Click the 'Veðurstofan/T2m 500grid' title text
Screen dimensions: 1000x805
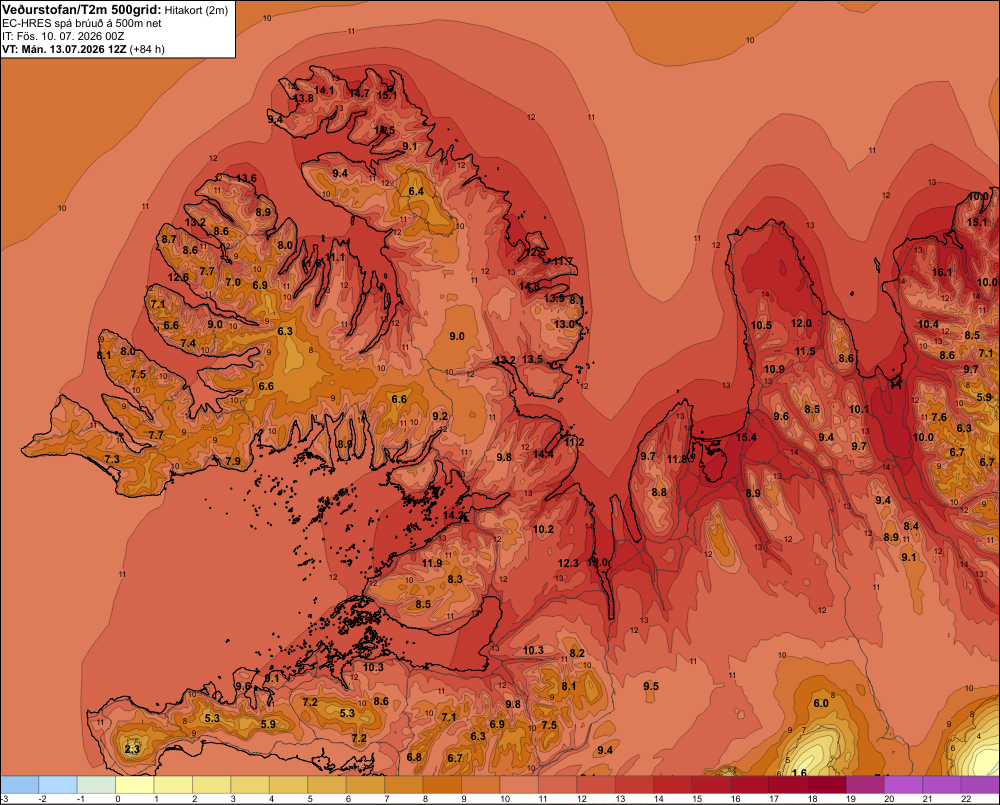82,10
